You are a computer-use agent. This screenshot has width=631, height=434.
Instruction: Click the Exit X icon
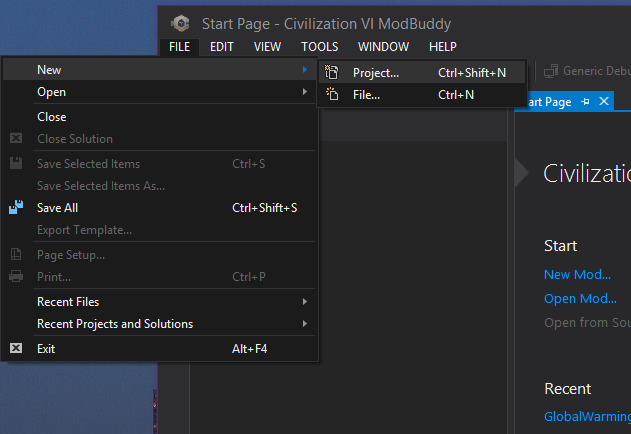pos(16,349)
